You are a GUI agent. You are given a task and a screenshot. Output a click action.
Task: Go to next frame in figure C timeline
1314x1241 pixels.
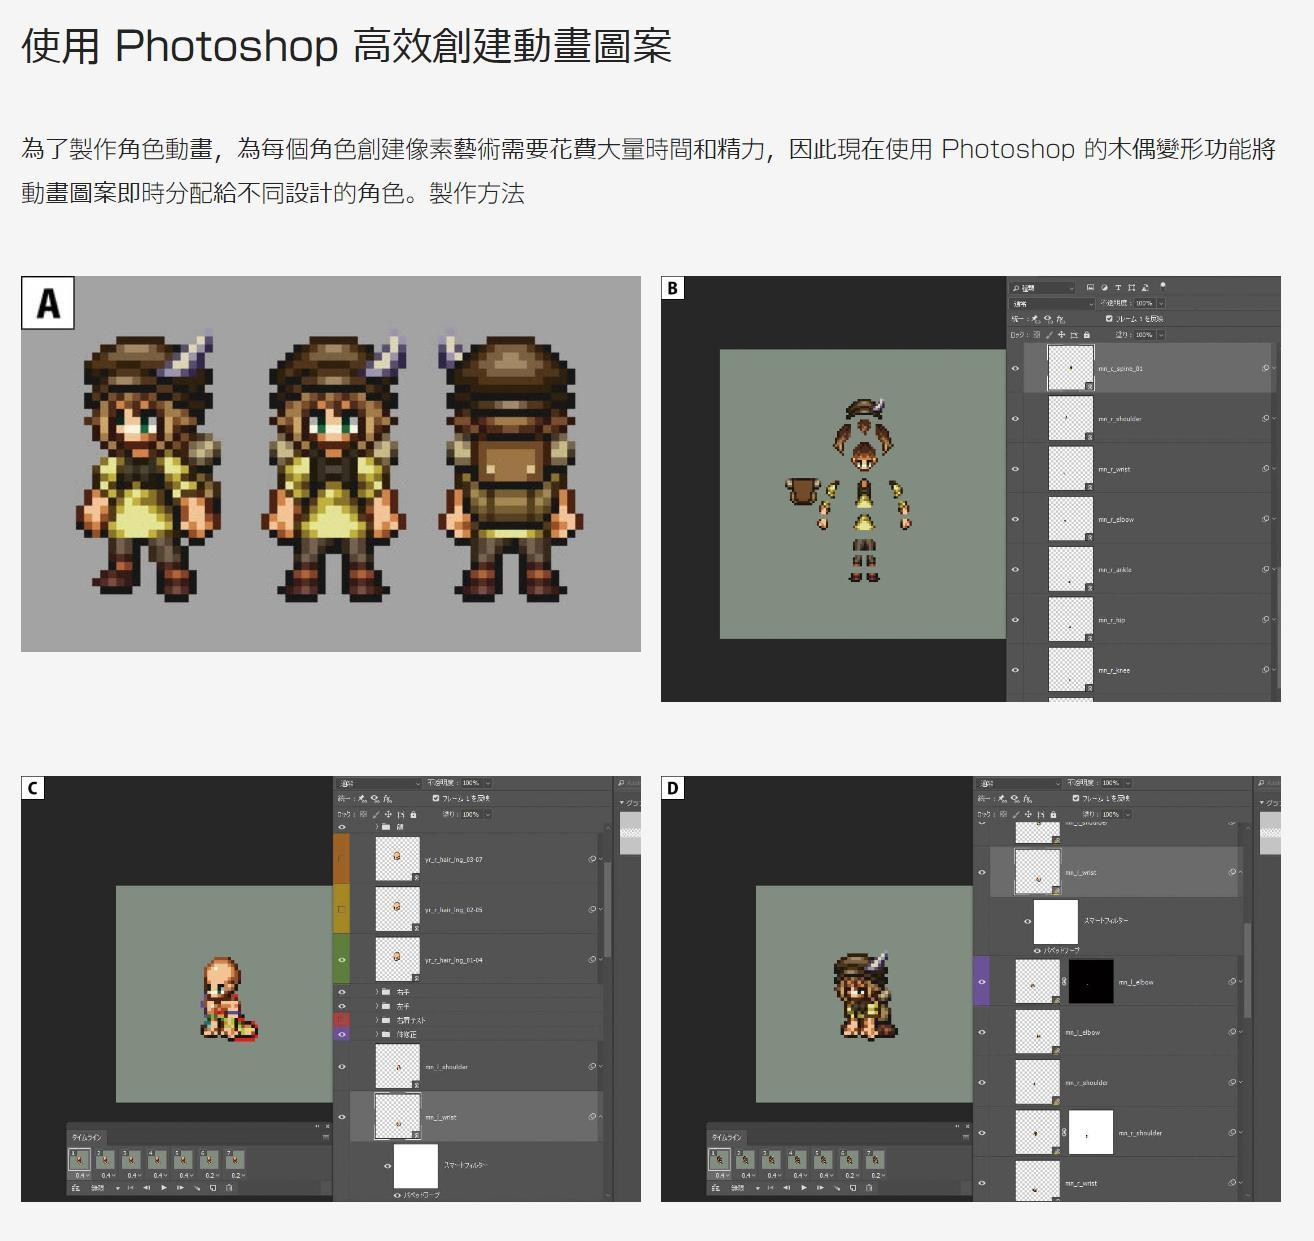point(180,1188)
